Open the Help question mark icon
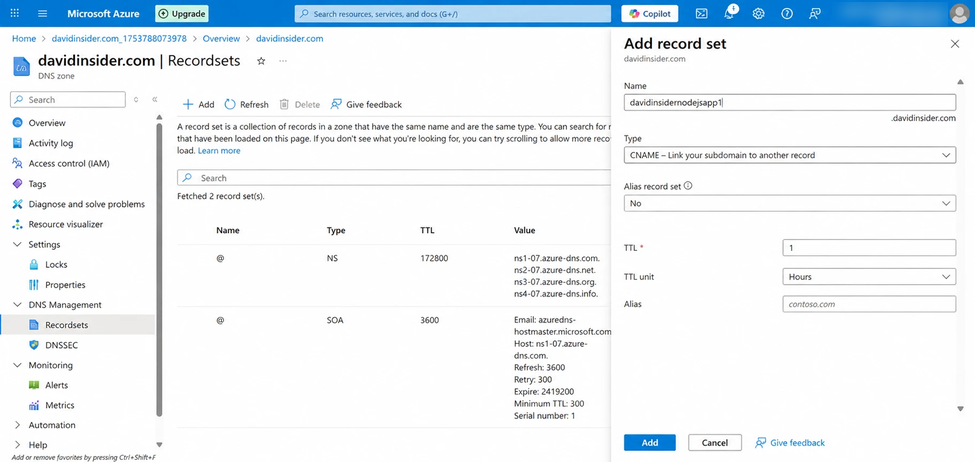 (x=787, y=13)
